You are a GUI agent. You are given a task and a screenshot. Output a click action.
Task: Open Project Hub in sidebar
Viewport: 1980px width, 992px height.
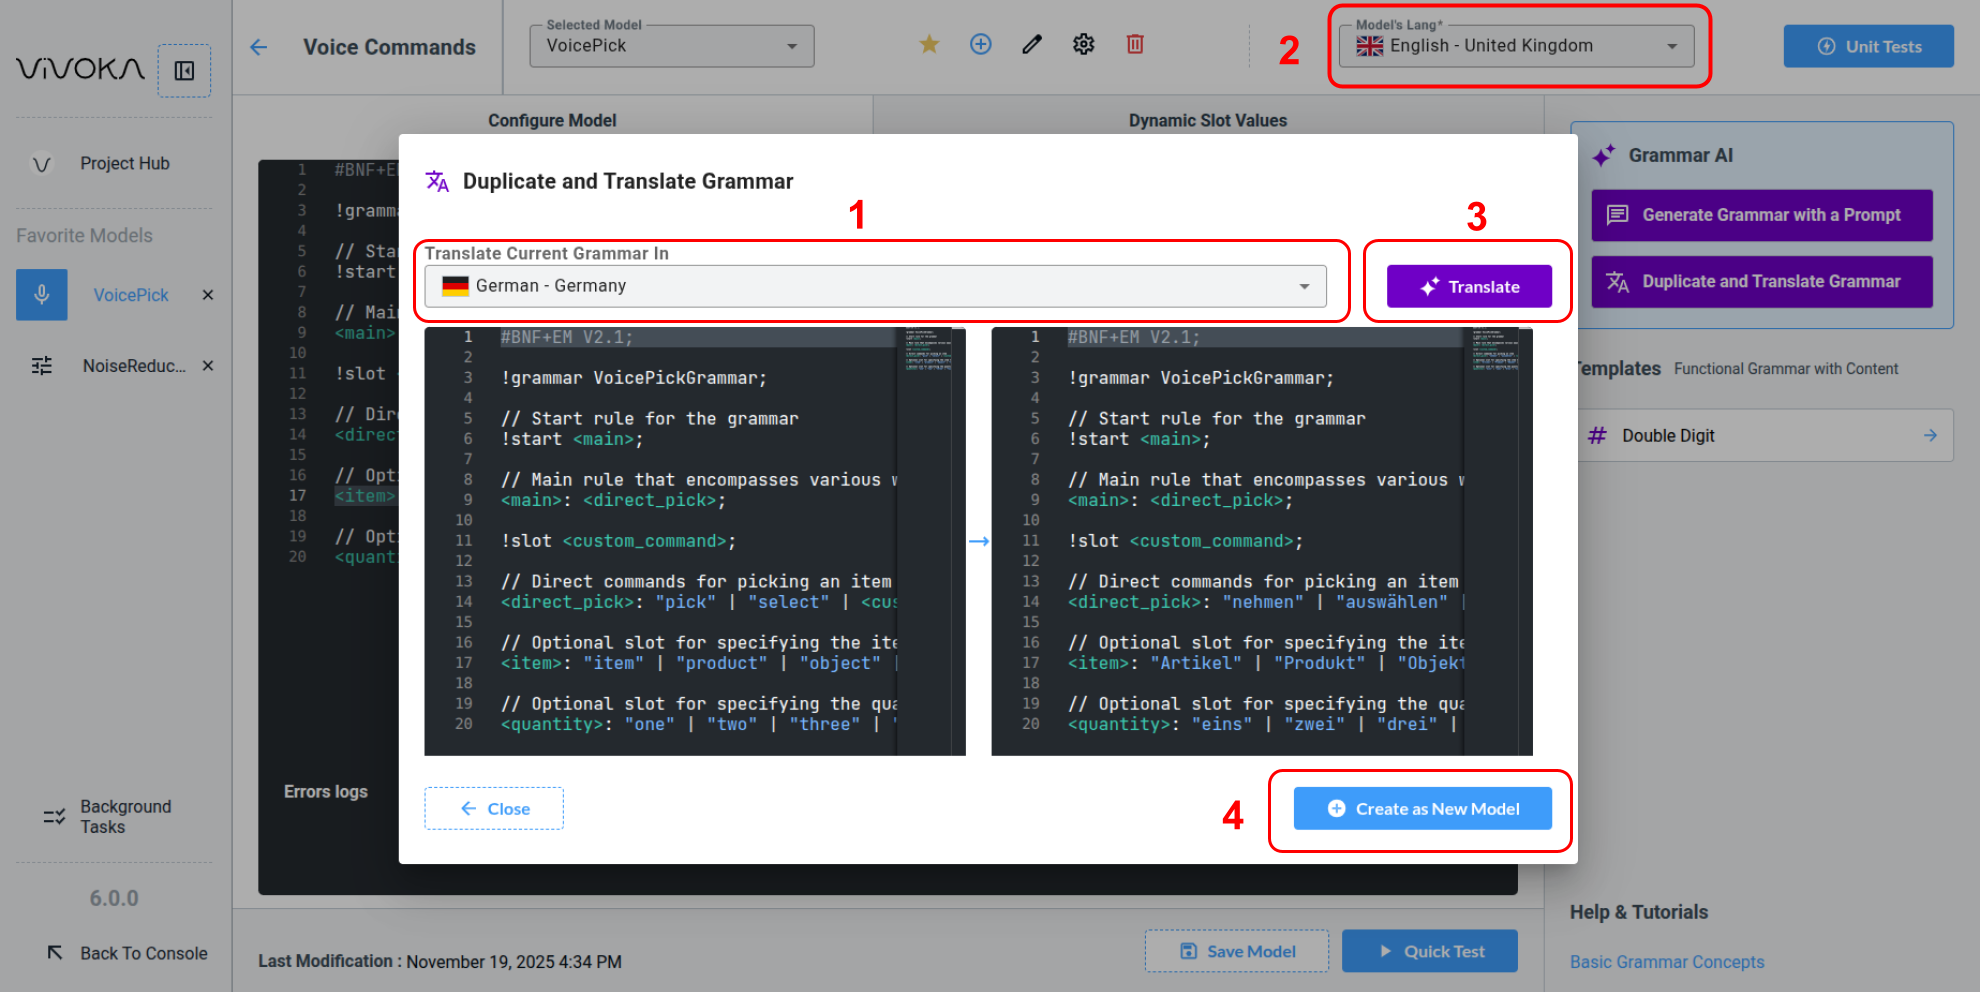point(124,163)
